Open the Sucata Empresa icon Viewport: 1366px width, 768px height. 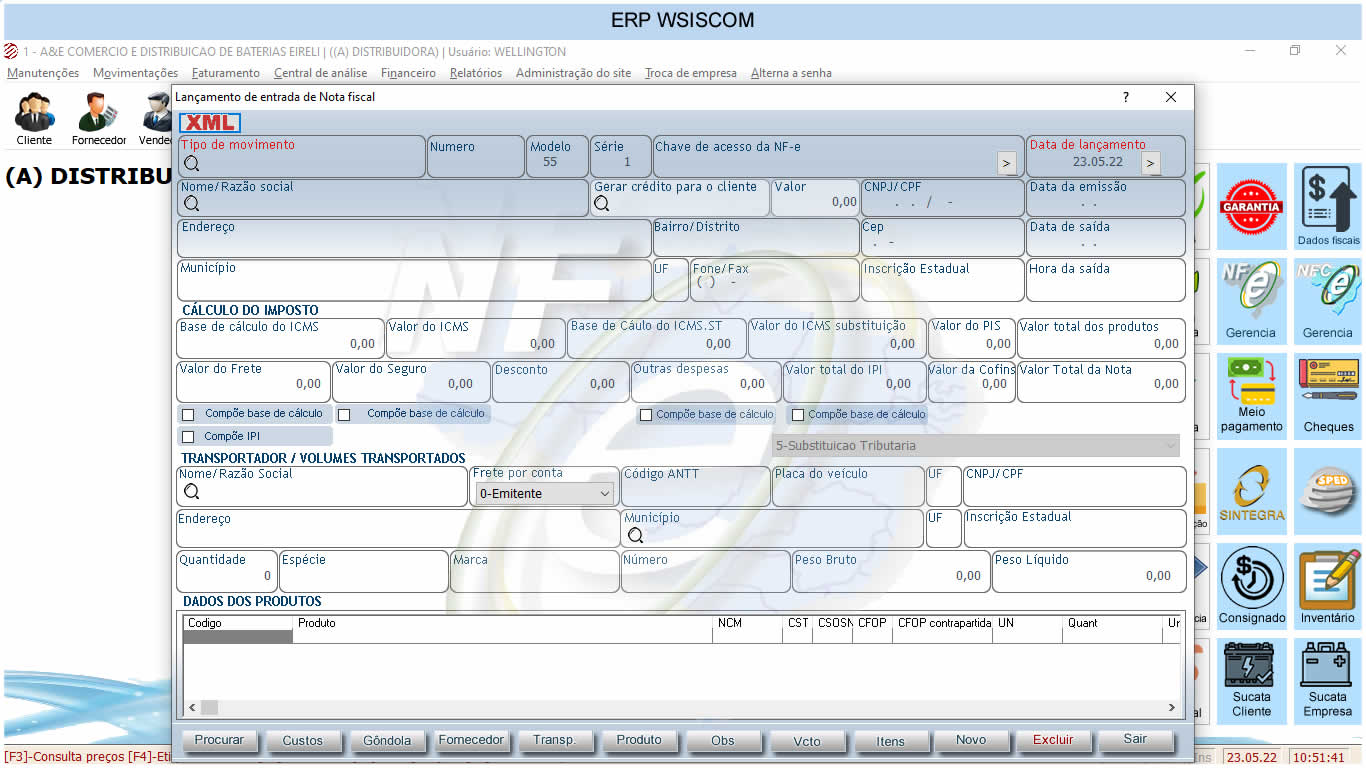[1328, 680]
